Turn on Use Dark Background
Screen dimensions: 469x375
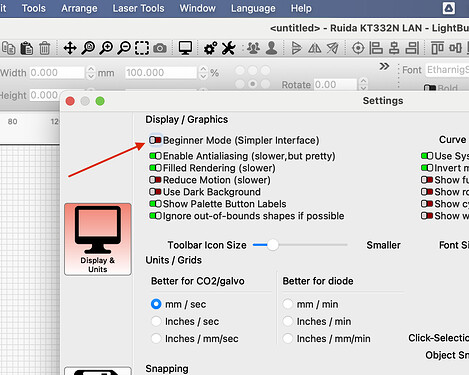point(155,192)
